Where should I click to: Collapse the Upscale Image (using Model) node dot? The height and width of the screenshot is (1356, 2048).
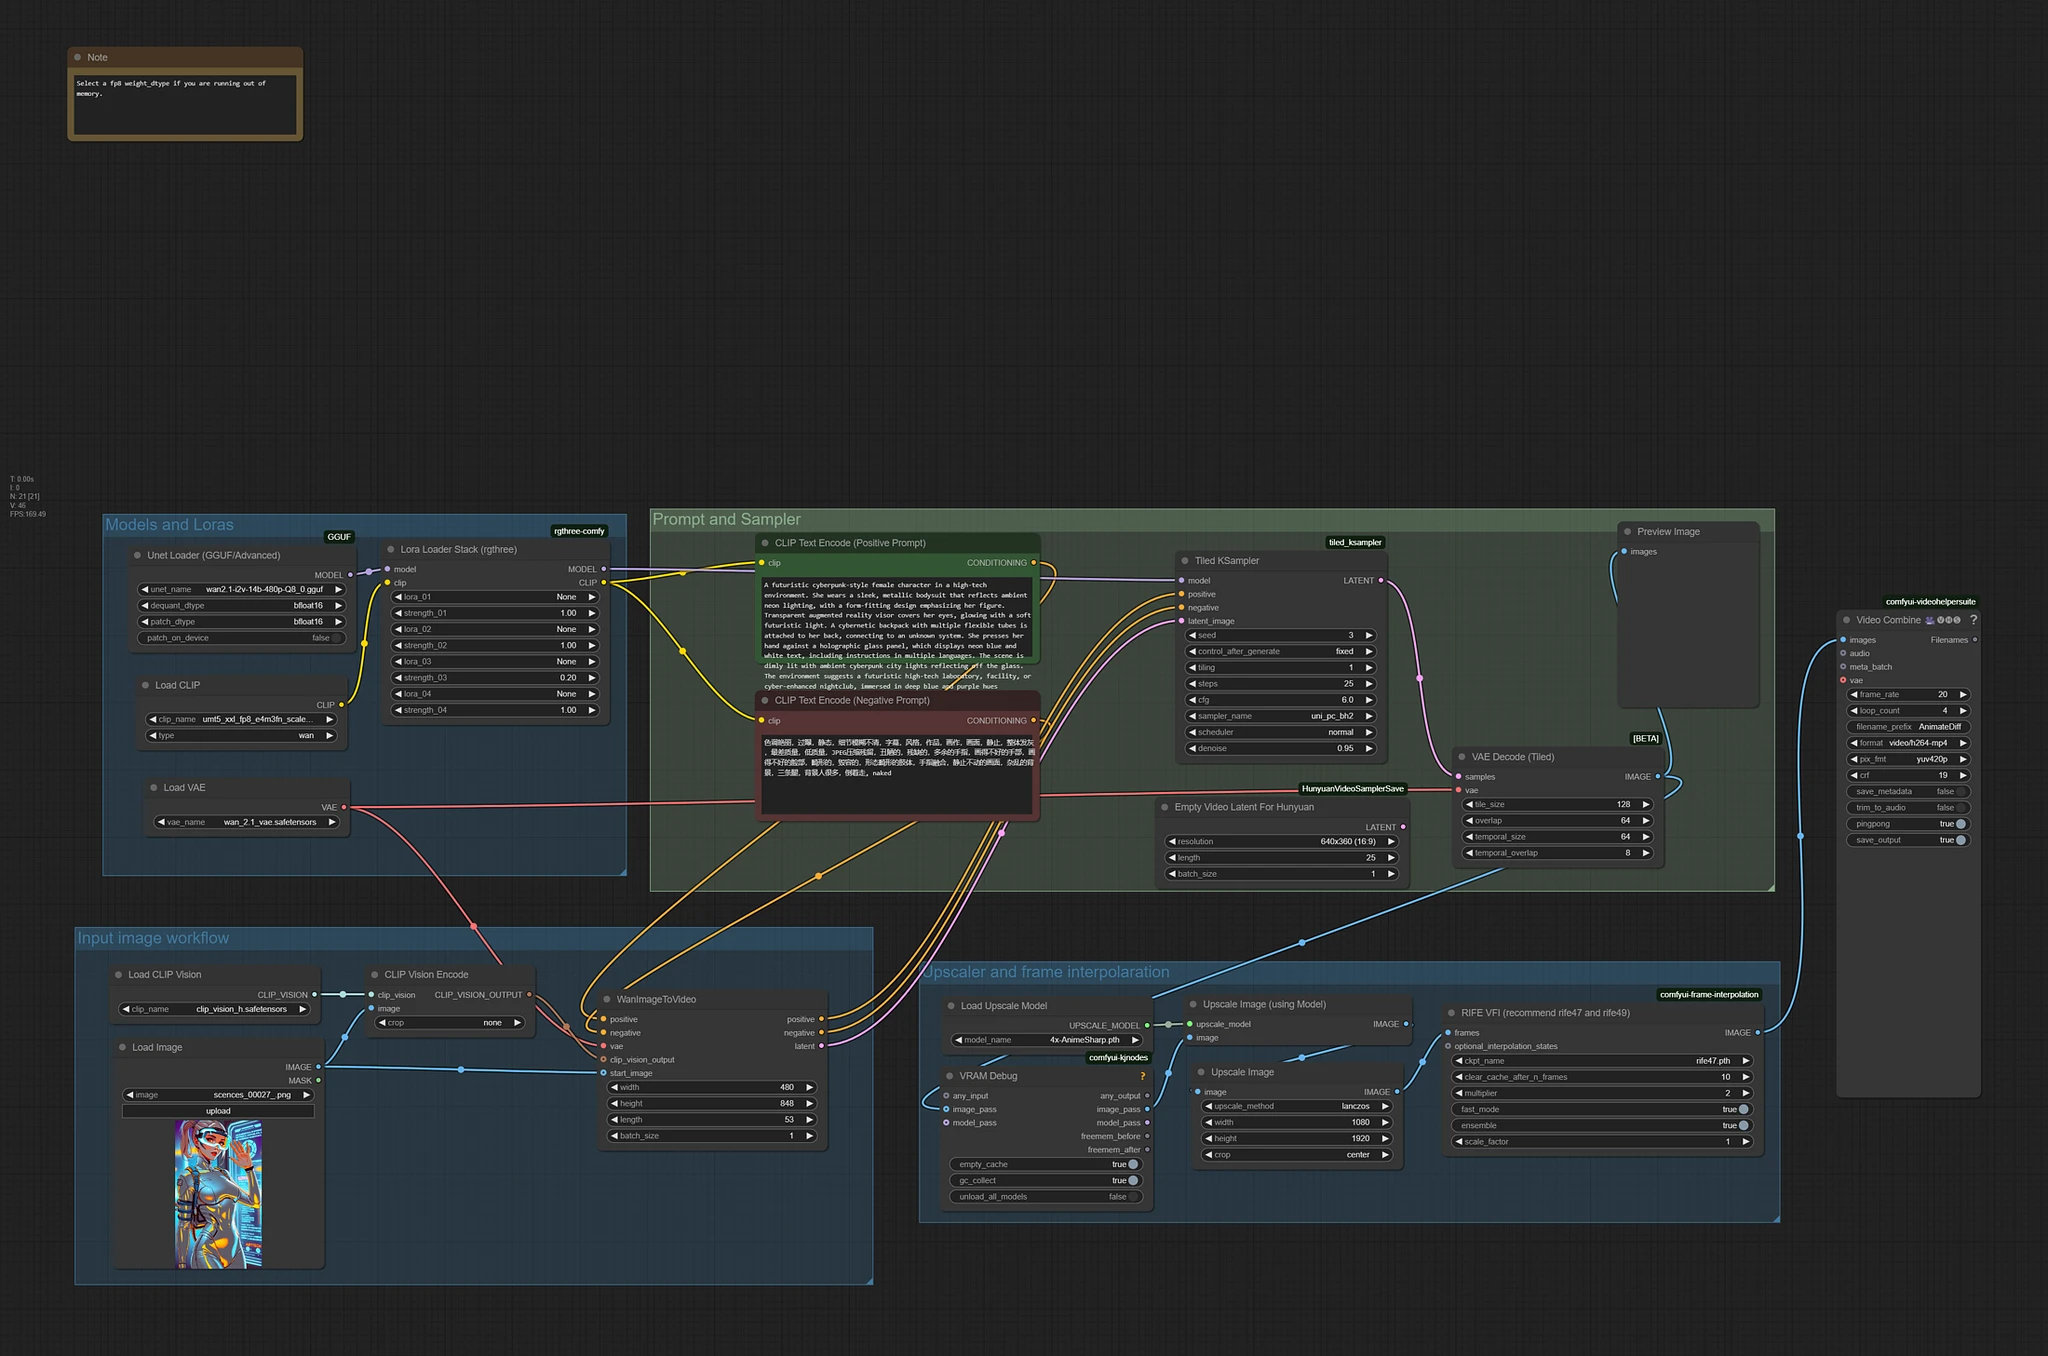click(x=1193, y=1004)
